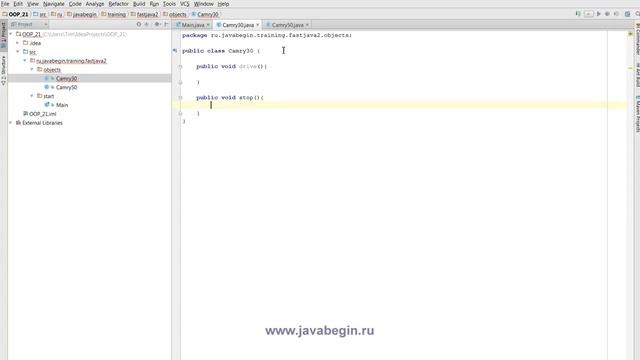Image resolution: width=640 pixels, height=360 pixels.
Task: Collapse the ru.javabegin.training.fastjava2 package node
Action: click(25, 60)
